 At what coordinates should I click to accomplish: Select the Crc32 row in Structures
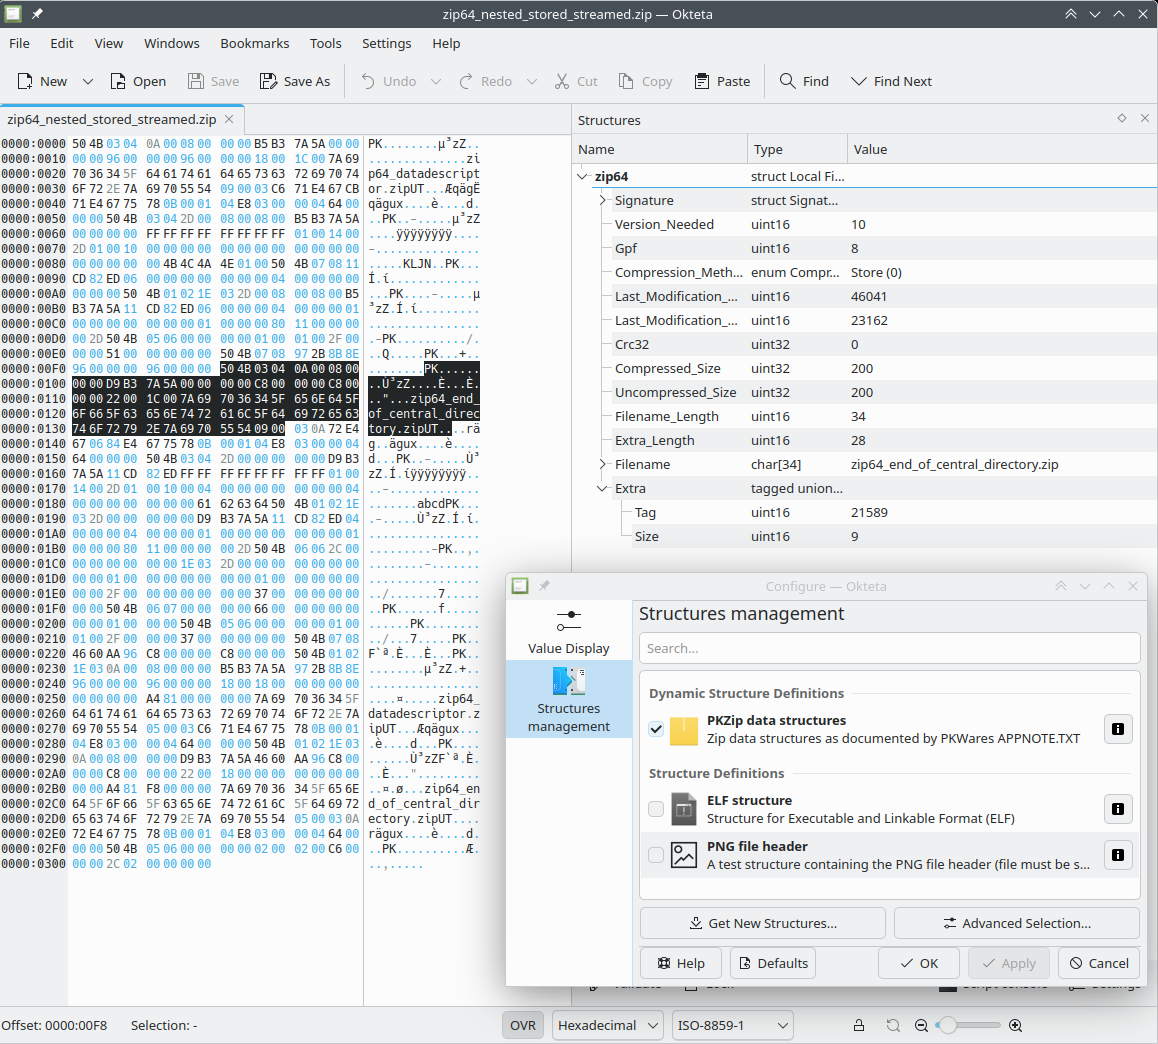point(865,344)
